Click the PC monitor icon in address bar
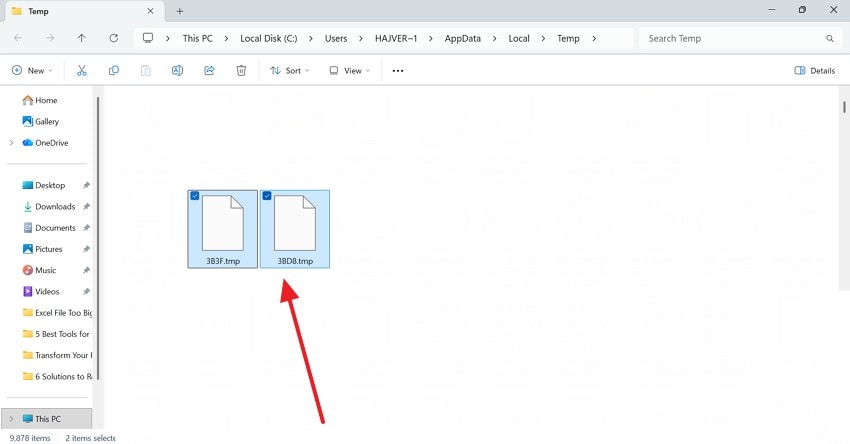Viewport: 850px width, 444px height. click(x=147, y=38)
